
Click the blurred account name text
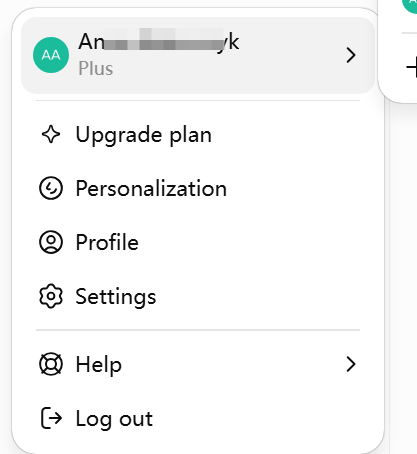[x=159, y=42]
